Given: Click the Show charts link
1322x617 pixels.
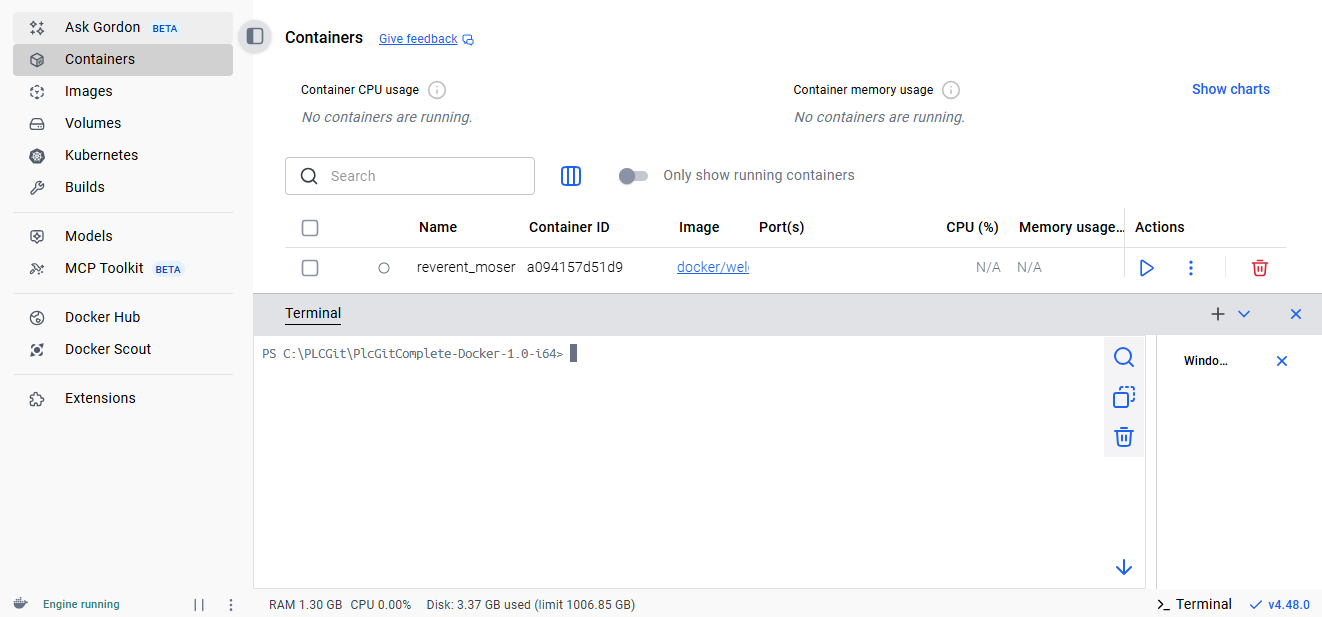Looking at the screenshot, I should pos(1230,89).
